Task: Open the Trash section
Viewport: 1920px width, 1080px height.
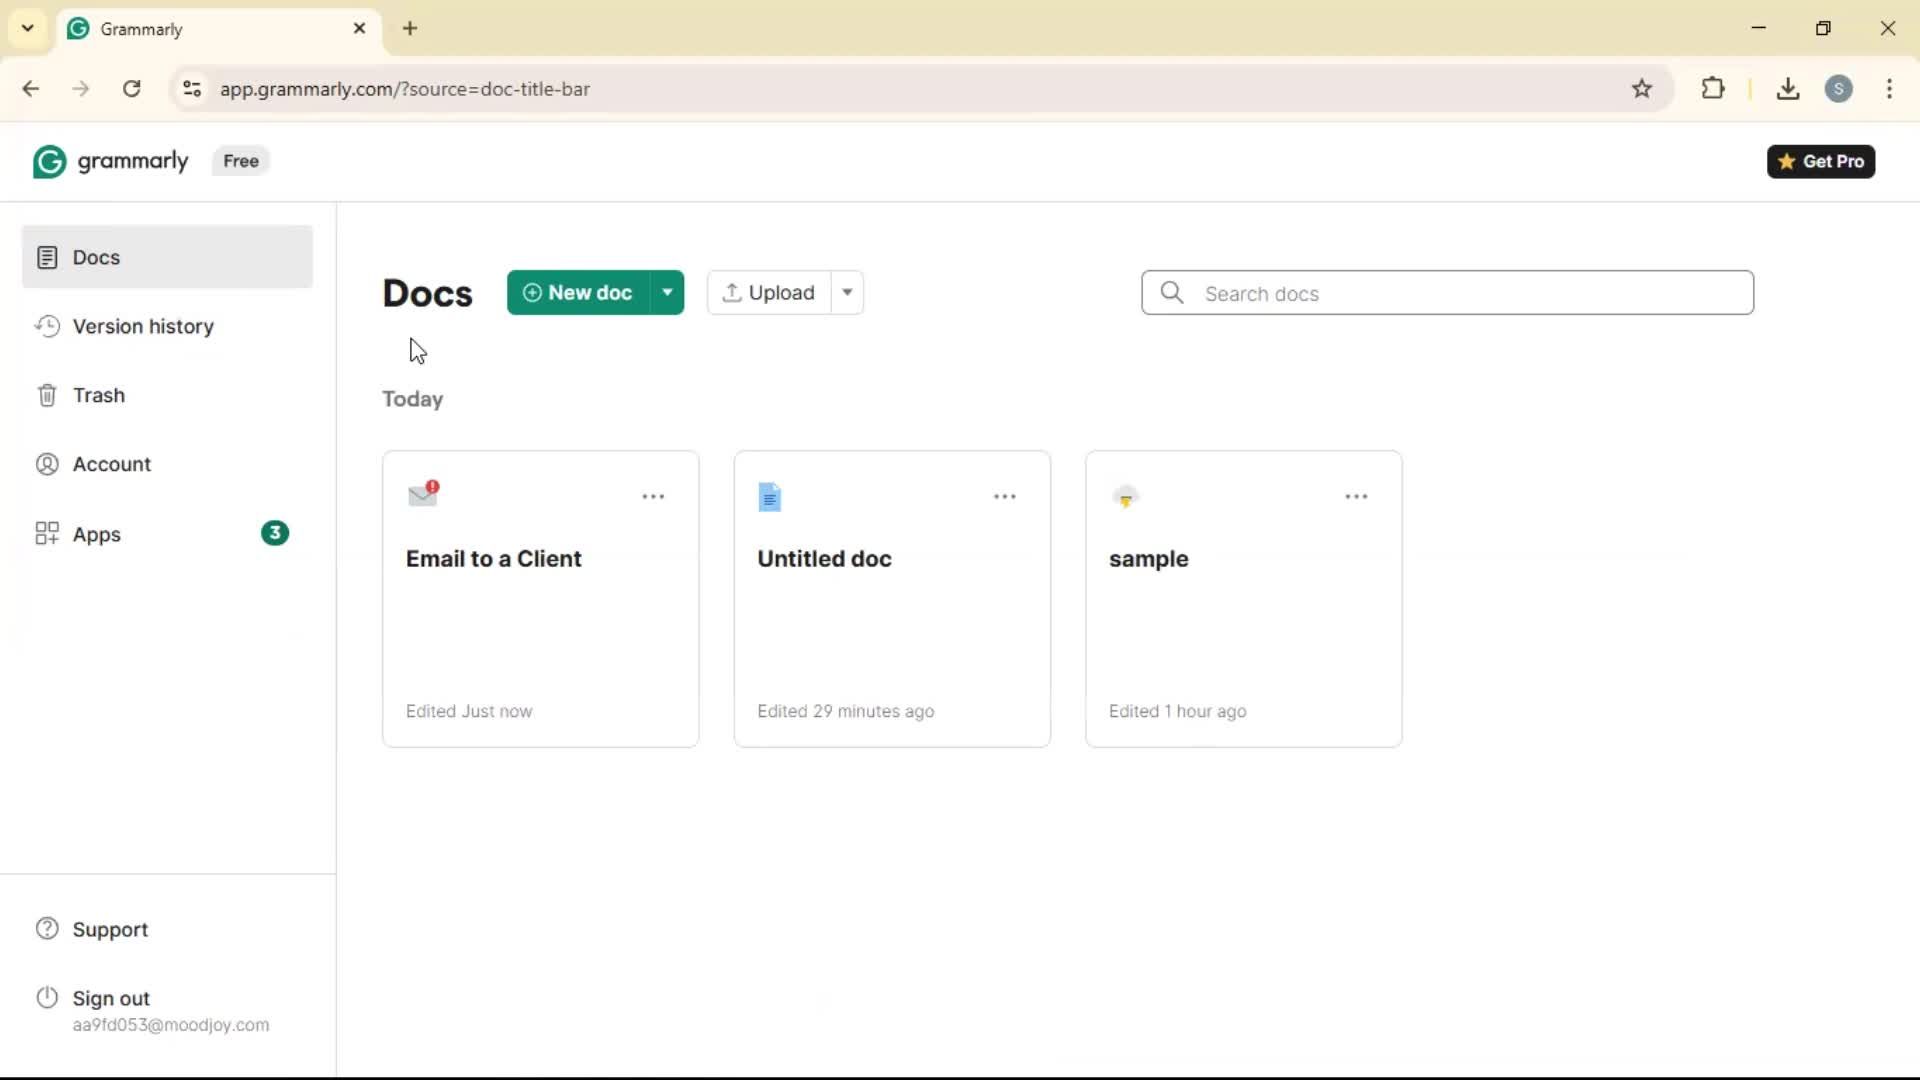Action: point(98,395)
